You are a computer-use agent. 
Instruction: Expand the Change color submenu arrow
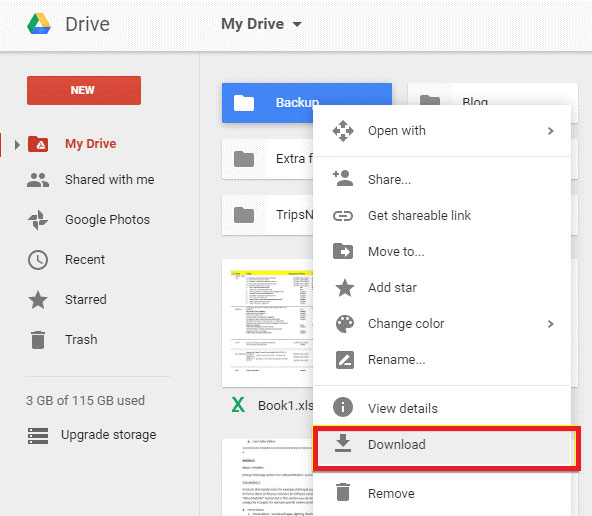point(550,324)
